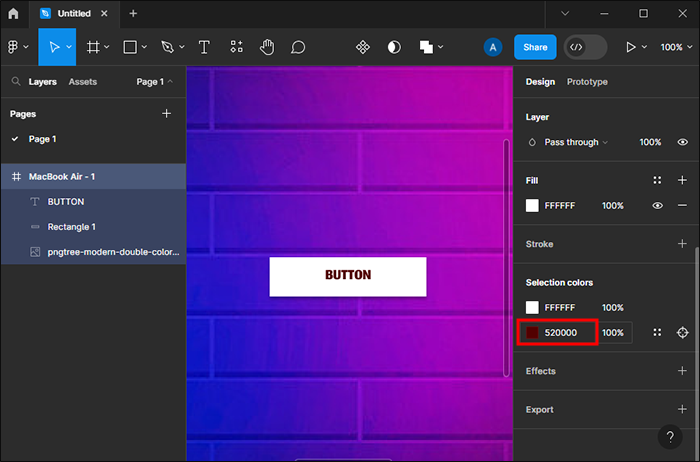Screen dimensions: 700x462
Task: Click the Present play icon
Action: [630, 47]
